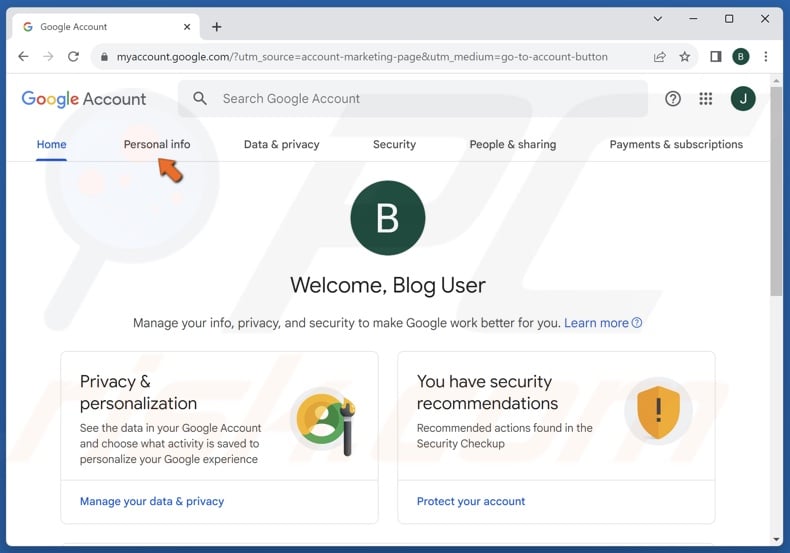790x553 pixels.
Task: Select the Home tab
Action: (51, 145)
